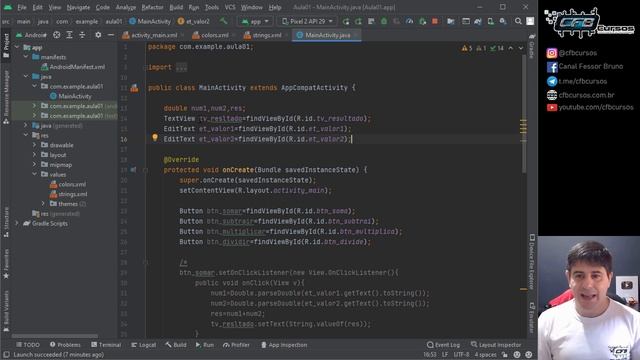Image resolution: width=640 pixels, height=360 pixels.
Task: Toggle the Favorites side tab
Action: point(6,264)
